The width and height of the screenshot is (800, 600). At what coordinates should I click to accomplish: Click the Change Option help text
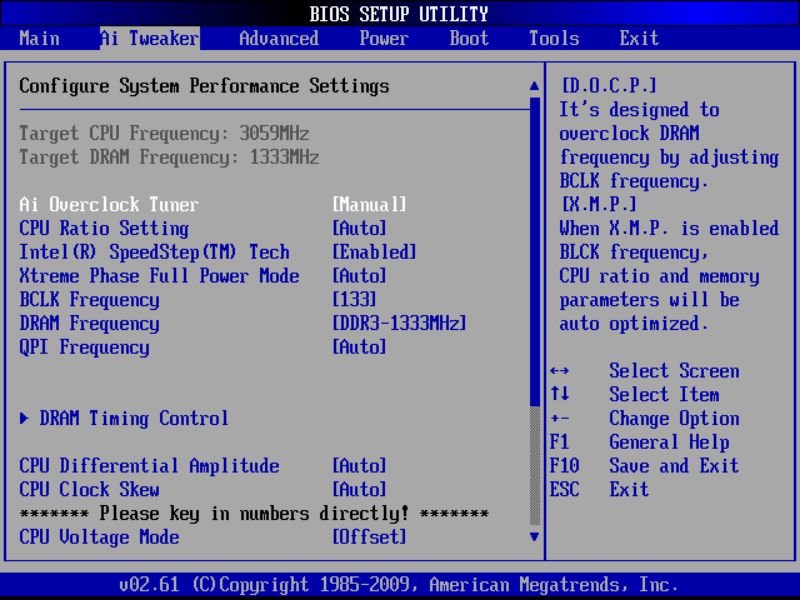coord(674,418)
